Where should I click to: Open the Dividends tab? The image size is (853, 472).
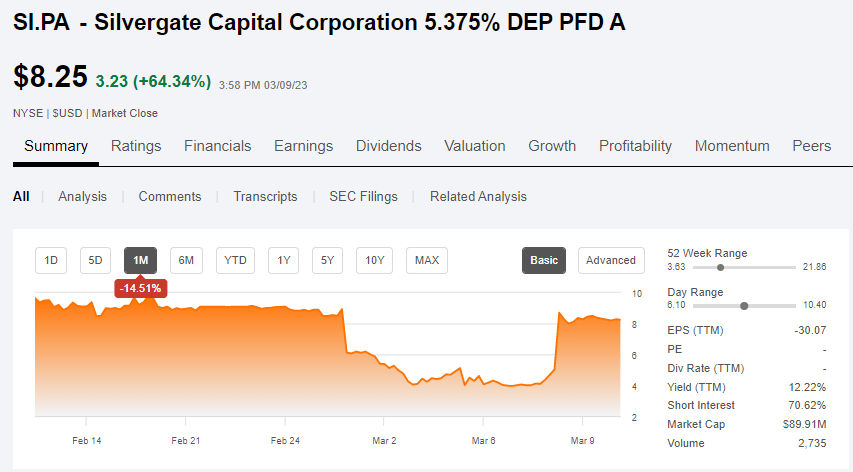coord(388,146)
